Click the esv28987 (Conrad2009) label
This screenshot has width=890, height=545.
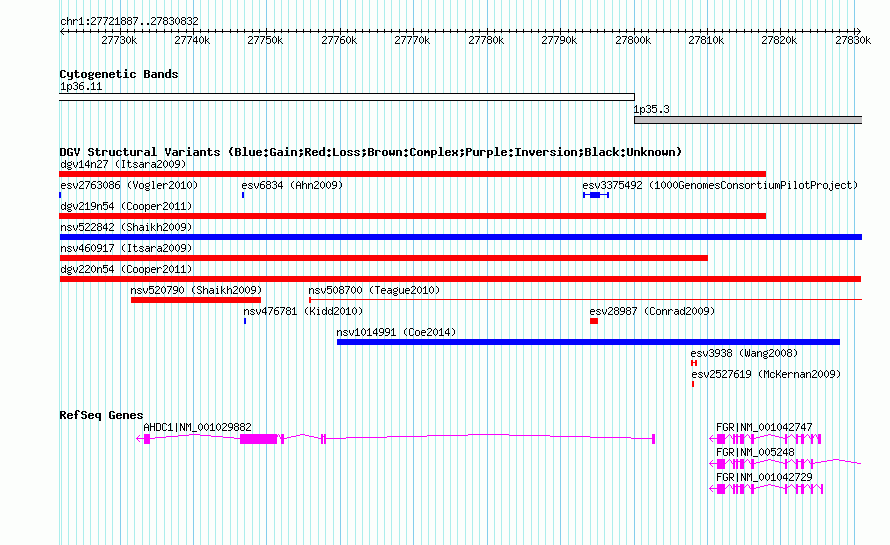click(652, 311)
